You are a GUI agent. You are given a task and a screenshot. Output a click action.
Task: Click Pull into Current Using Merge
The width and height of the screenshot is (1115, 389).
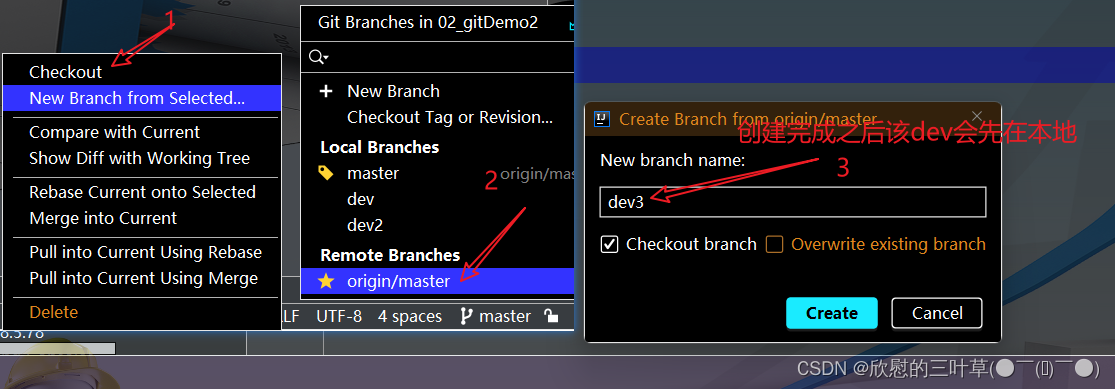[143, 278]
